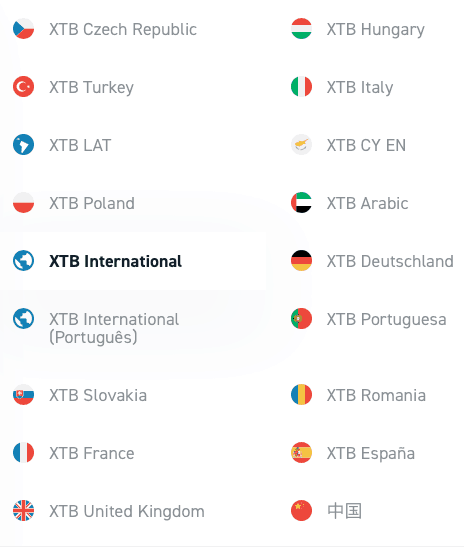Switch to XTB Romania
Screen dimensions: 464x554
(x=376, y=395)
